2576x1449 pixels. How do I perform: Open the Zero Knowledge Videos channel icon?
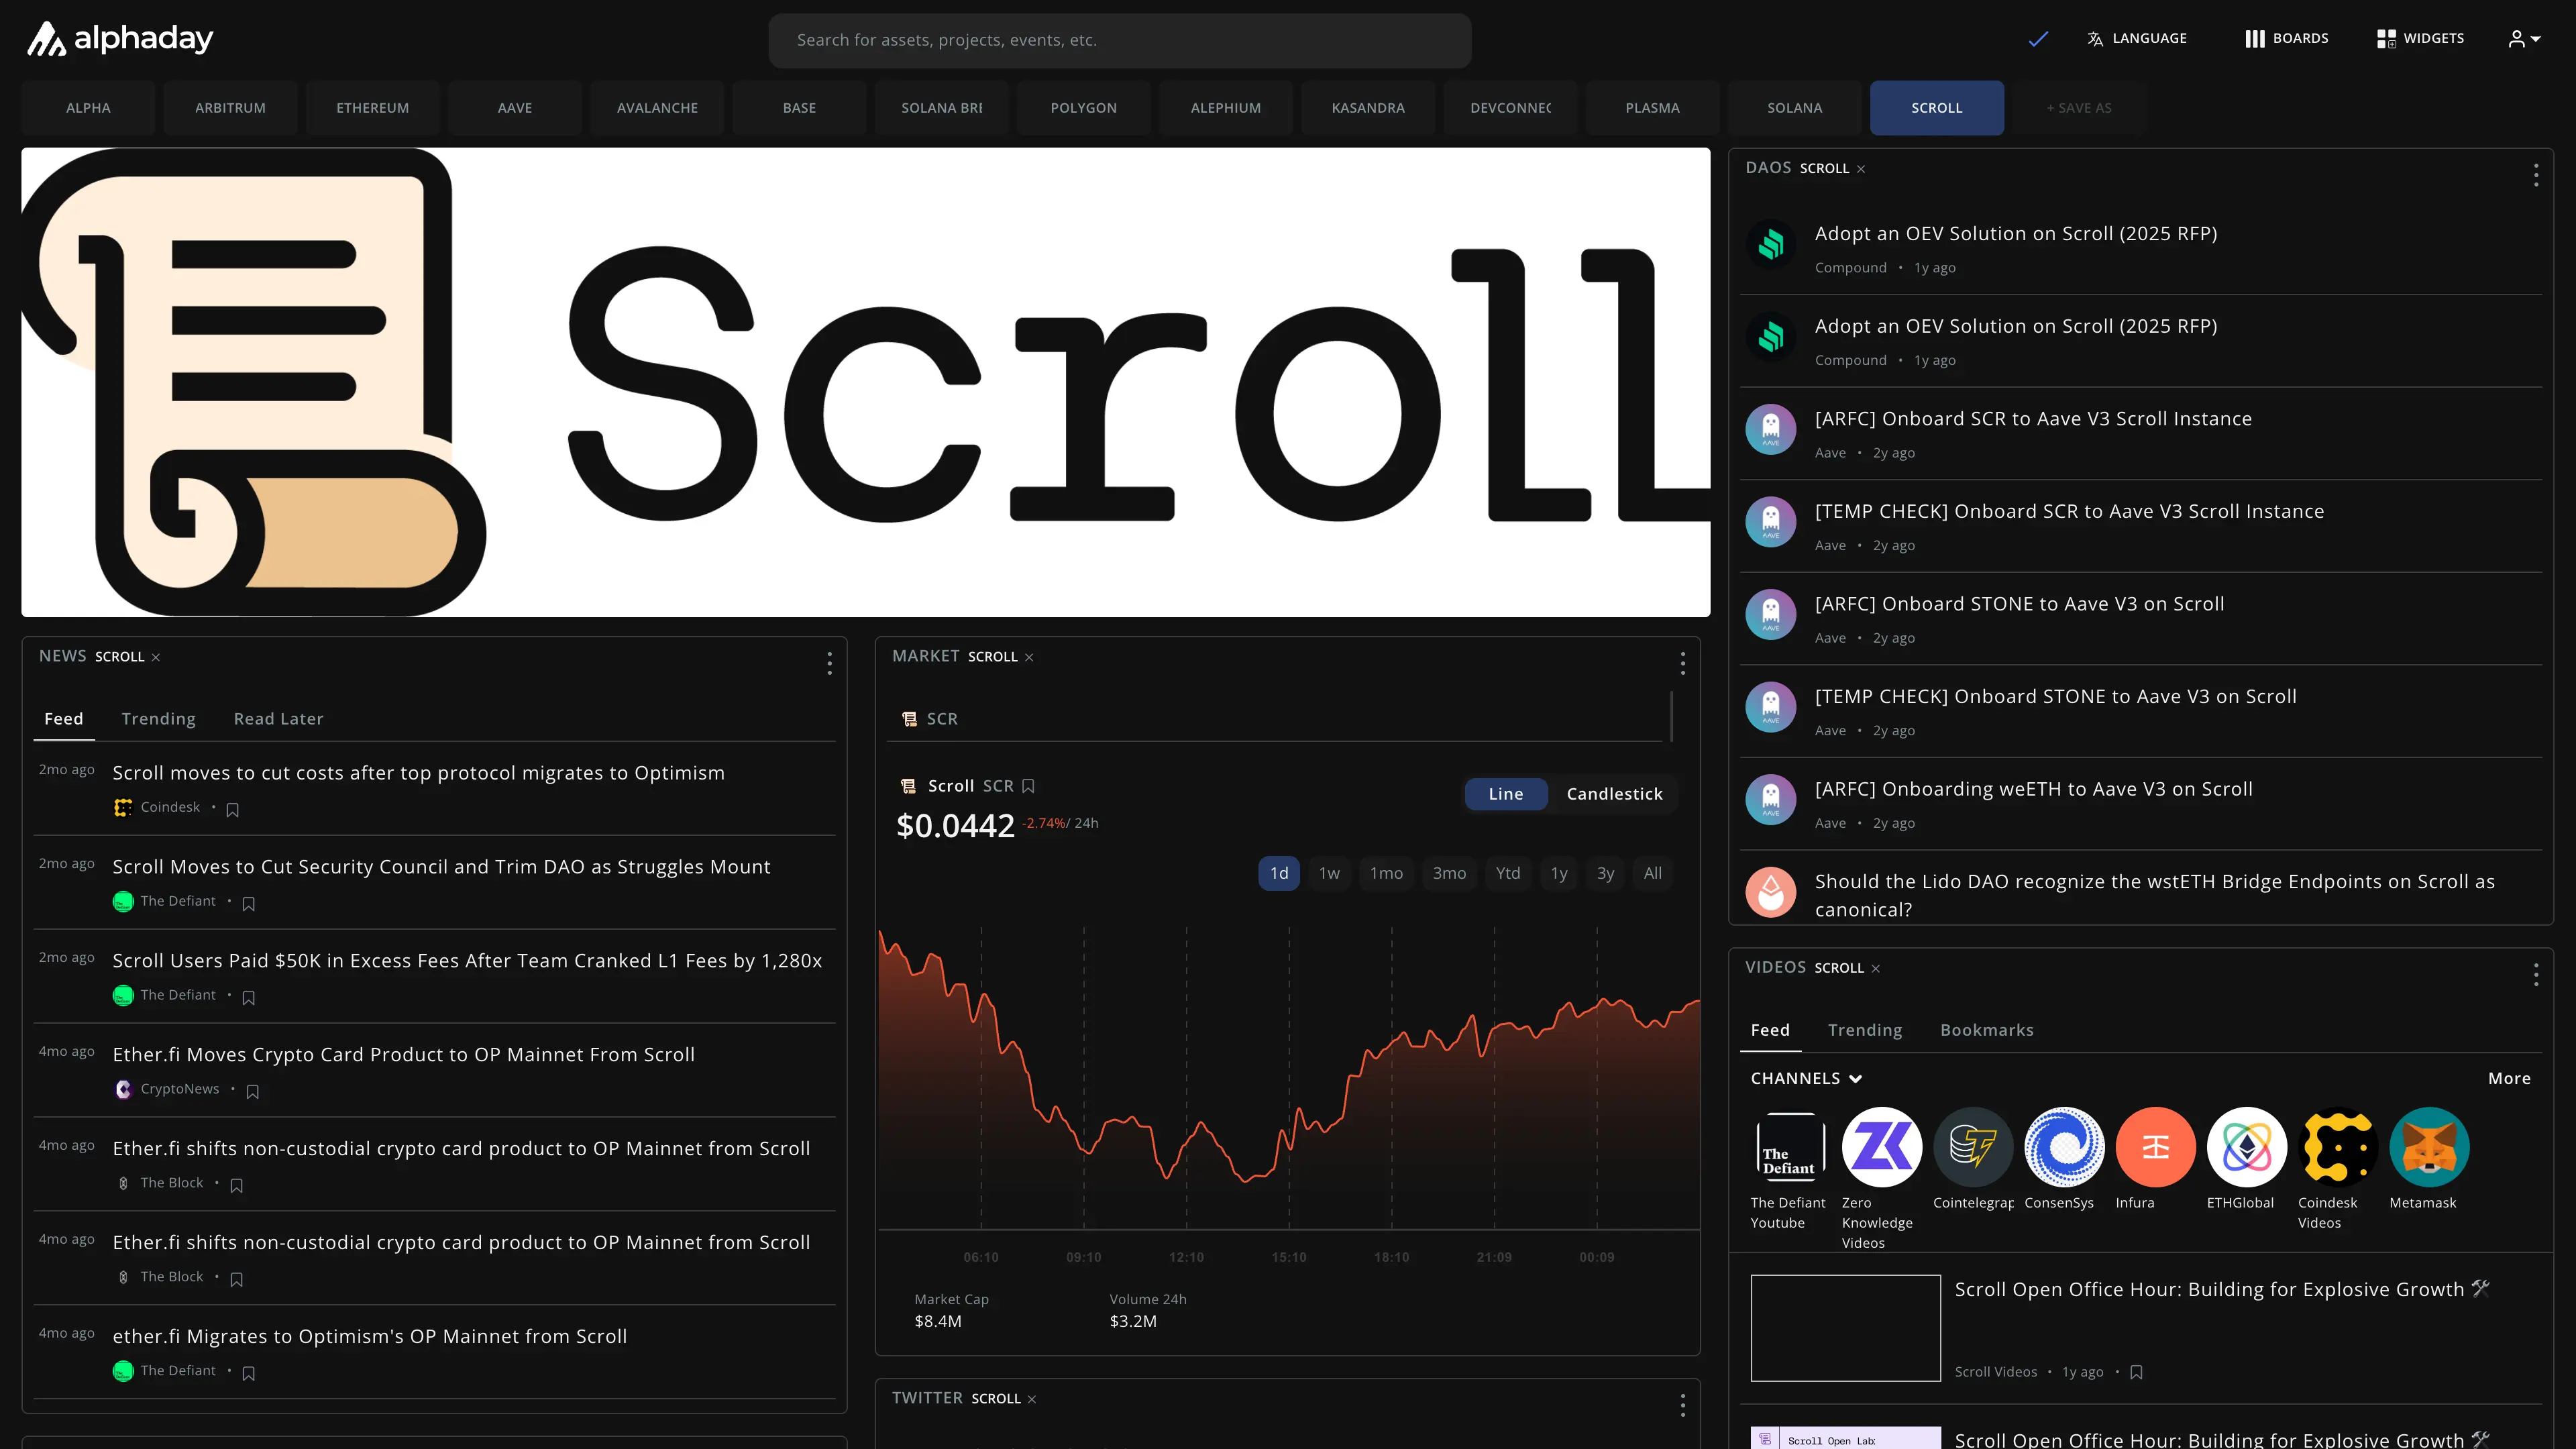[1882, 1147]
